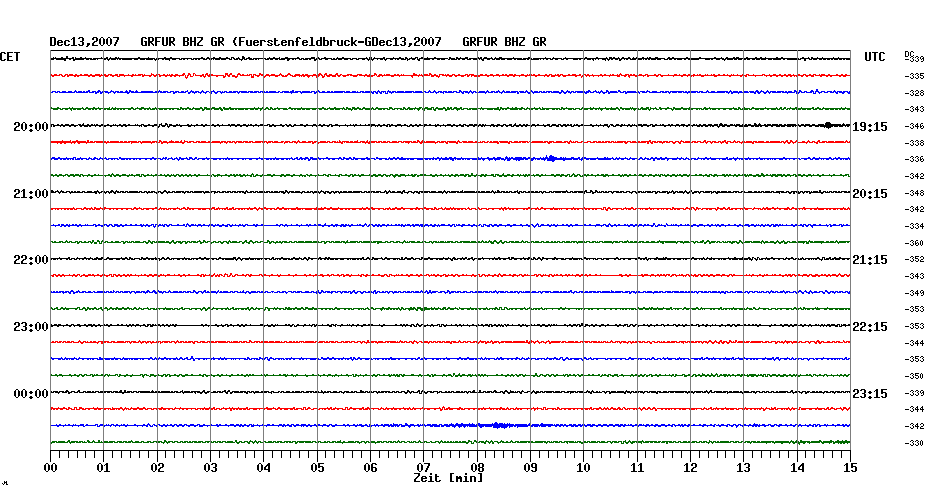Select minute 13 on the time axis
Viewport: 930px width, 494px height.
coord(744,467)
